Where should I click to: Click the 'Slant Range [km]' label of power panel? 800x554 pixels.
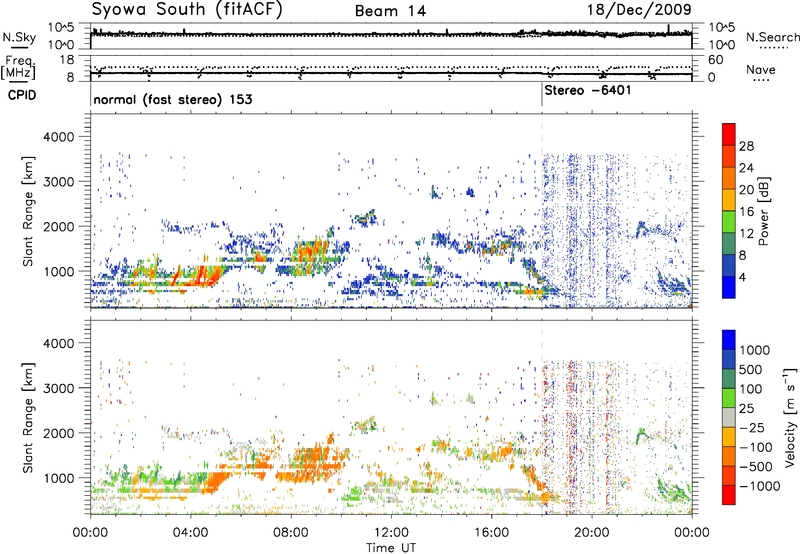point(28,211)
